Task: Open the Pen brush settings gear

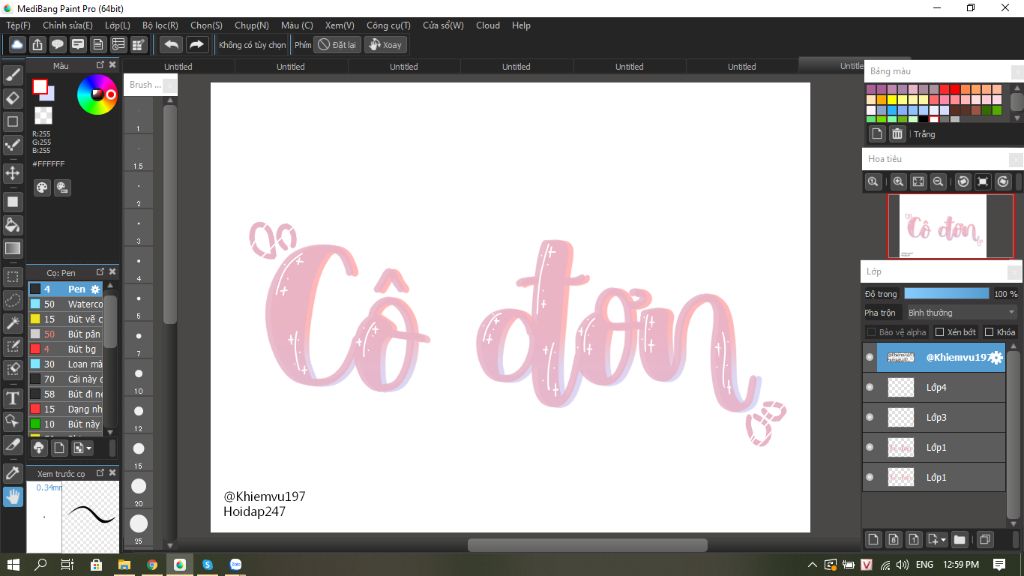Action: tap(95, 289)
